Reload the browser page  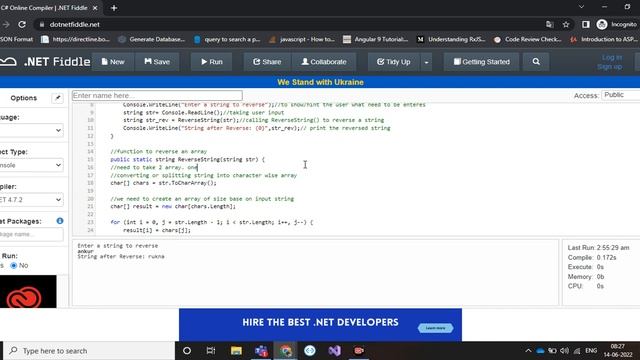[22, 24]
